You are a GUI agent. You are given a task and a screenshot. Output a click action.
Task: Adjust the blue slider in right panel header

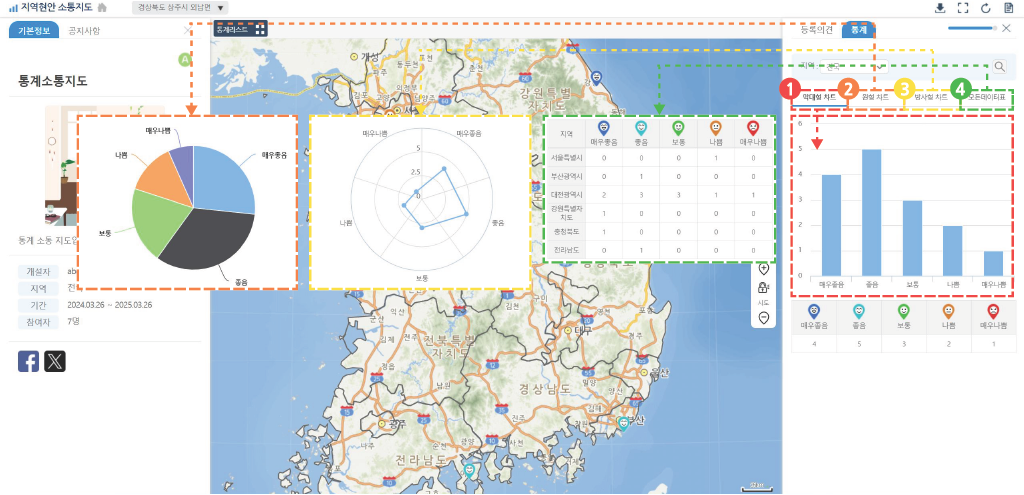971,28
